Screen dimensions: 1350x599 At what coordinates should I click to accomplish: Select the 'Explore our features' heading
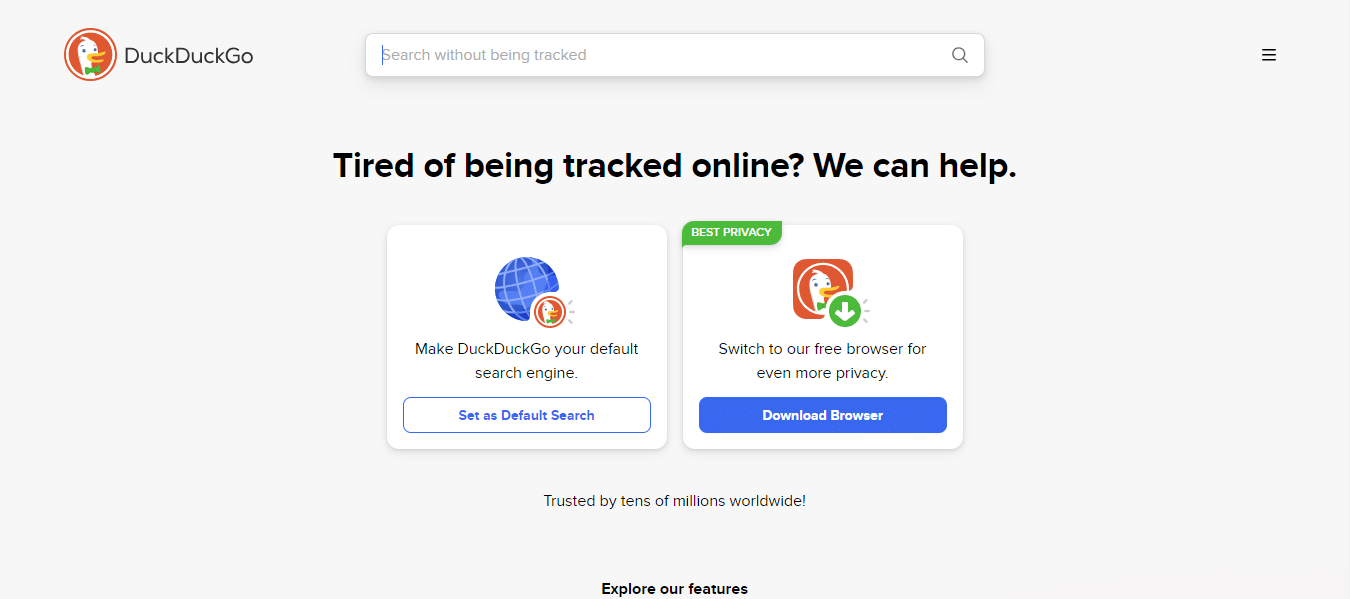coord(674,588)
